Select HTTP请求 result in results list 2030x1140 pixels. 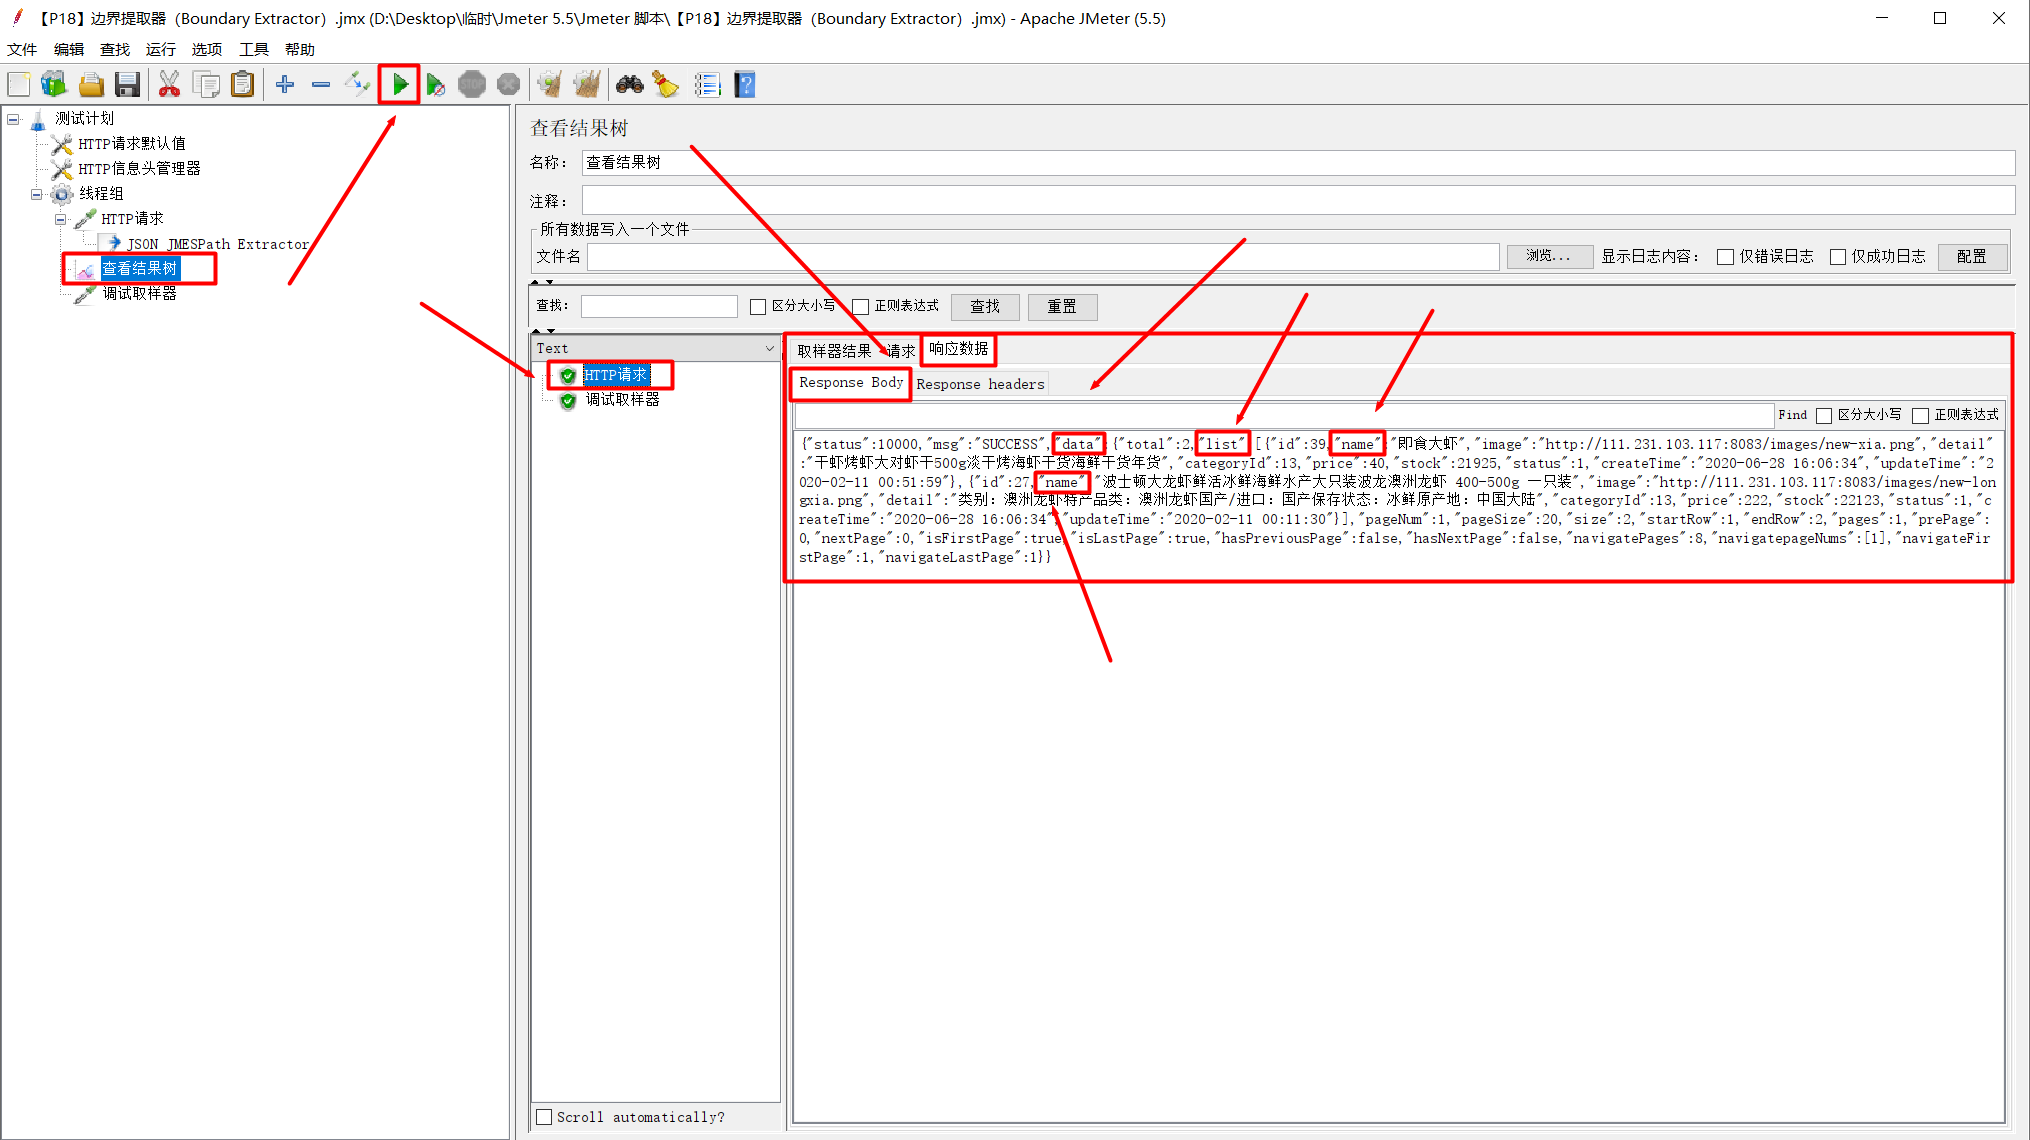click(616, 375)
